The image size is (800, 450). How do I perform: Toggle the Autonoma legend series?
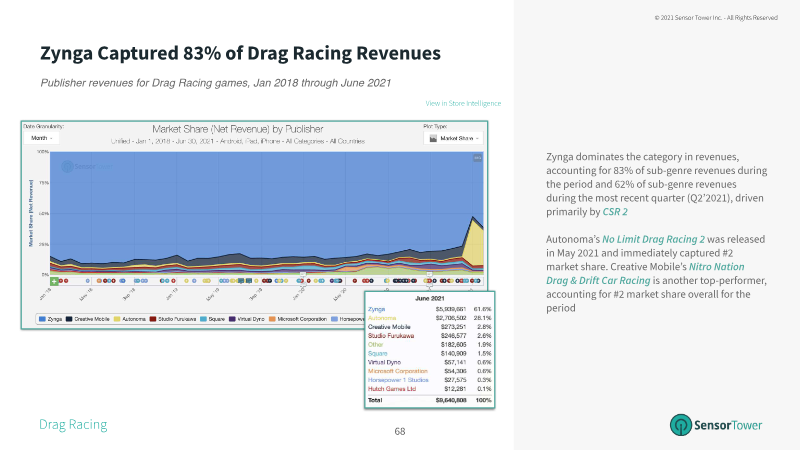point(130,319)
